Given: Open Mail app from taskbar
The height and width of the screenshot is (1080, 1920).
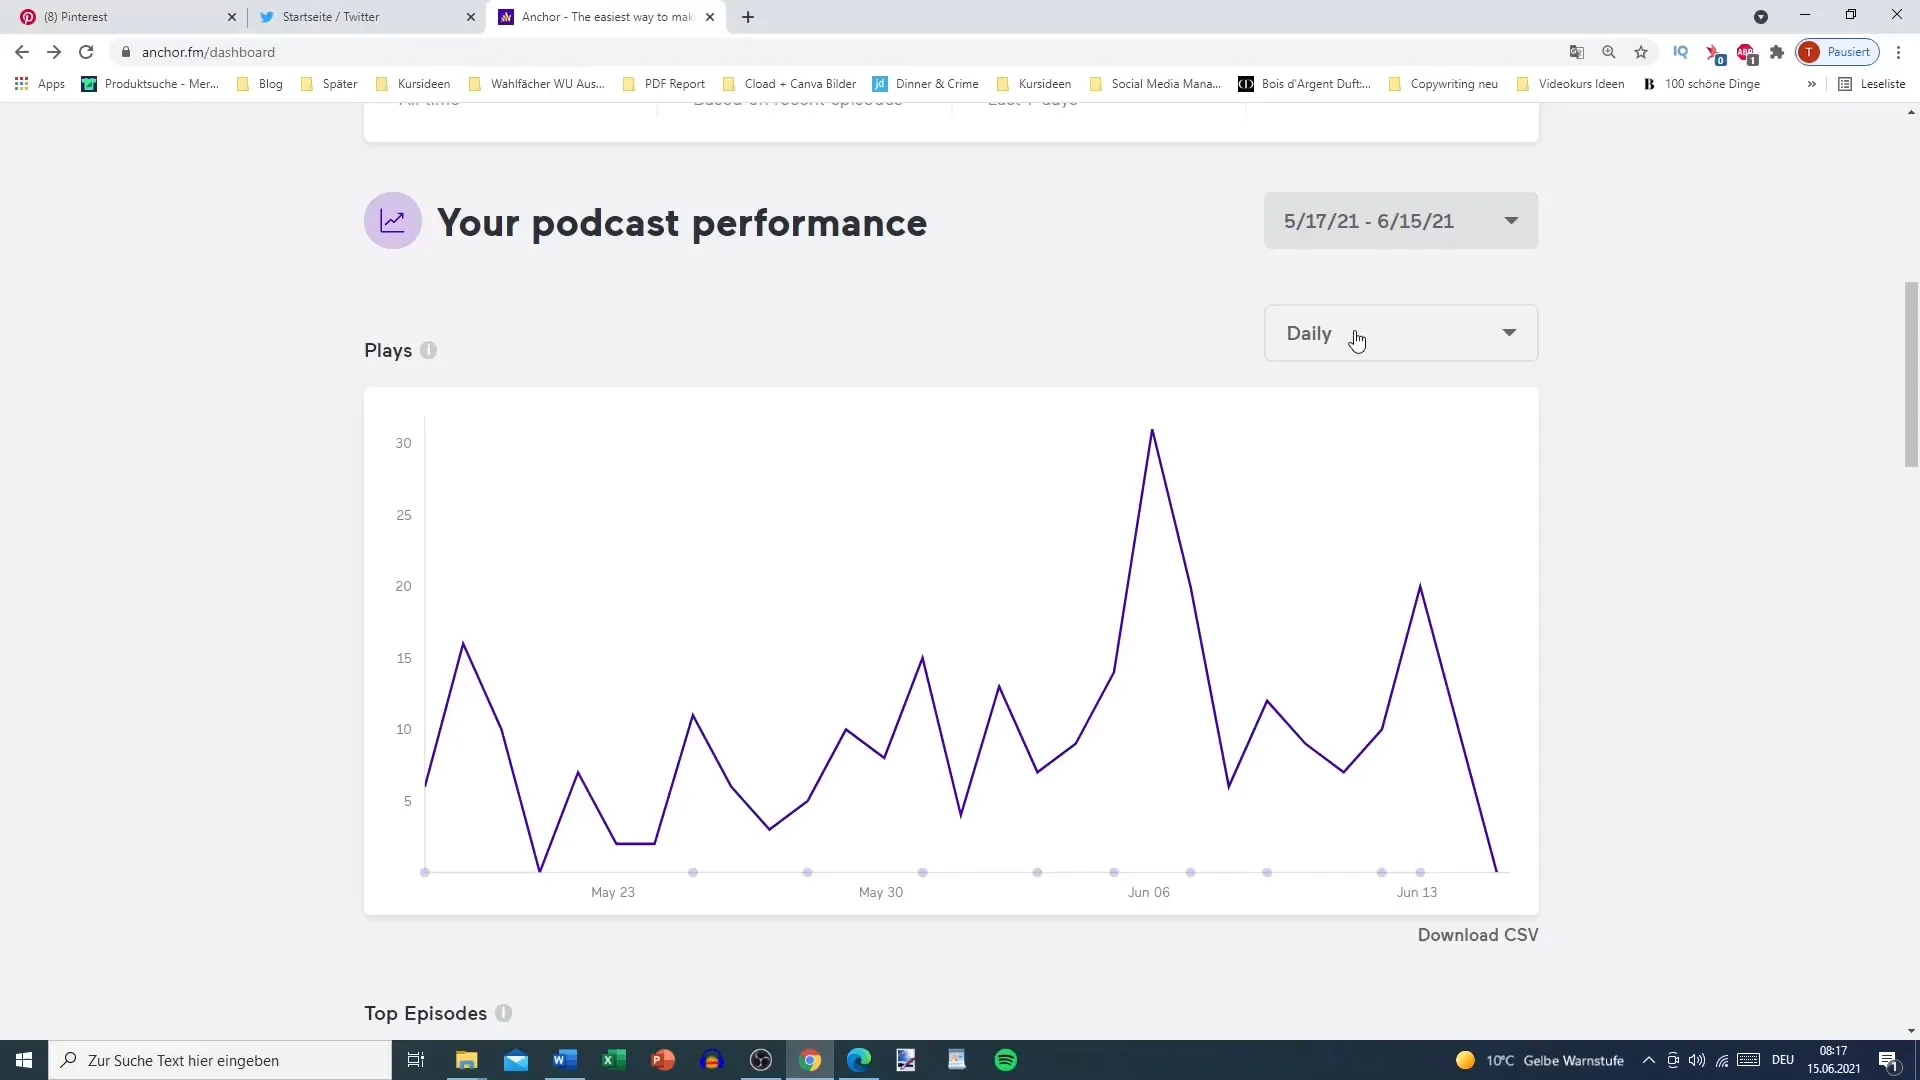Looking at the screenshot, I should click(516, 1060).
